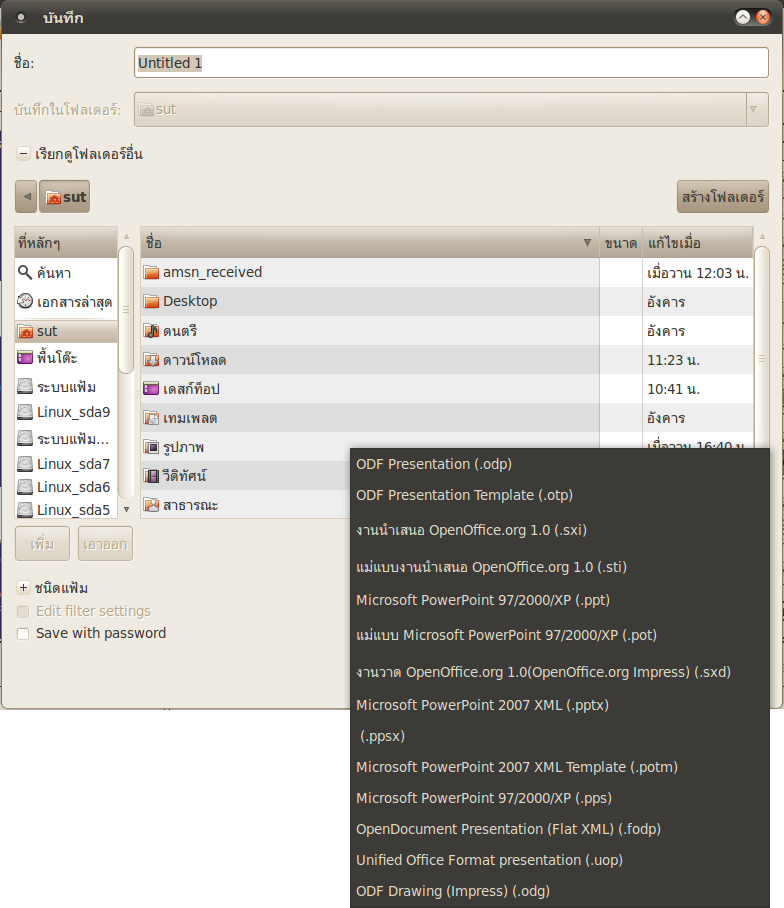Select Unified Office Format presentation (.uop)
Image resolution: width=784 pixels, height=908 pixels.
(560, 860)
